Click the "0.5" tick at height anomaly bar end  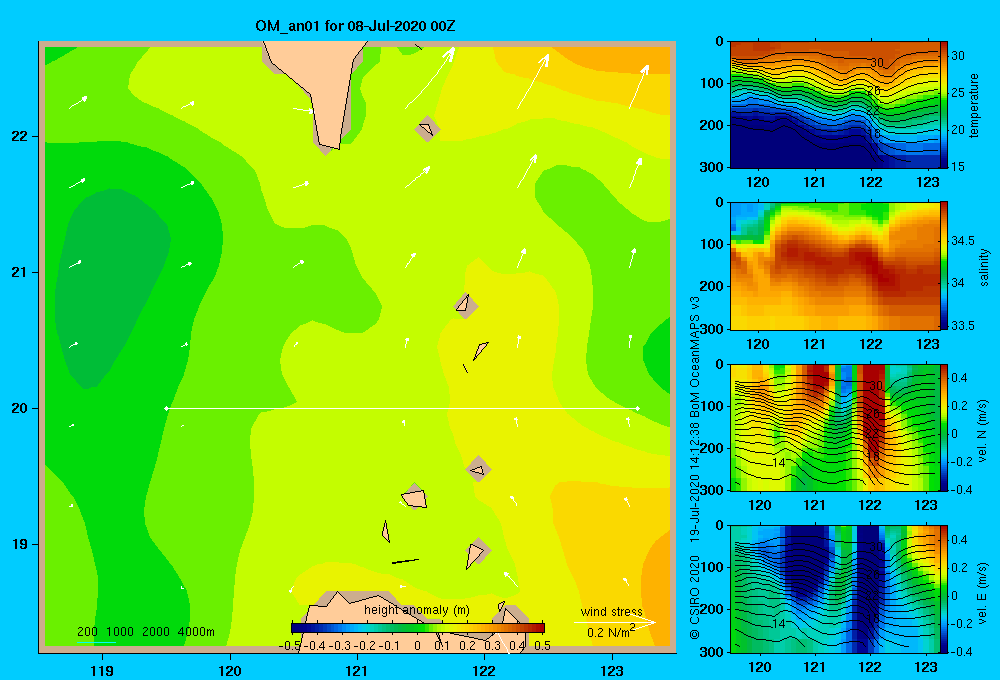point(542,646)
